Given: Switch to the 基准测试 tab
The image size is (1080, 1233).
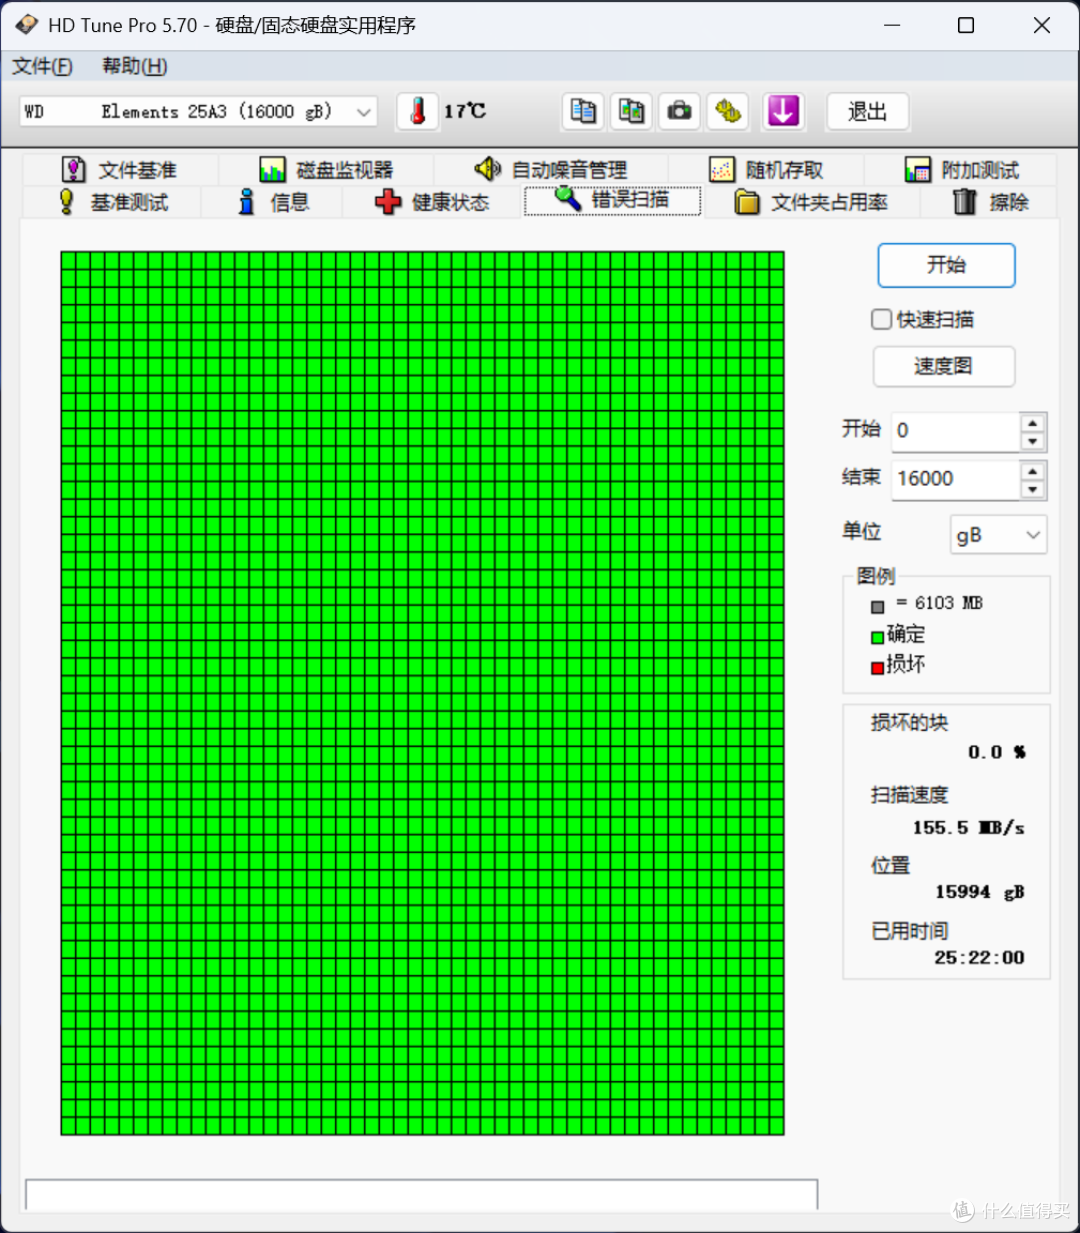Looking at the screenshot, I should click(x=112, y=202).
